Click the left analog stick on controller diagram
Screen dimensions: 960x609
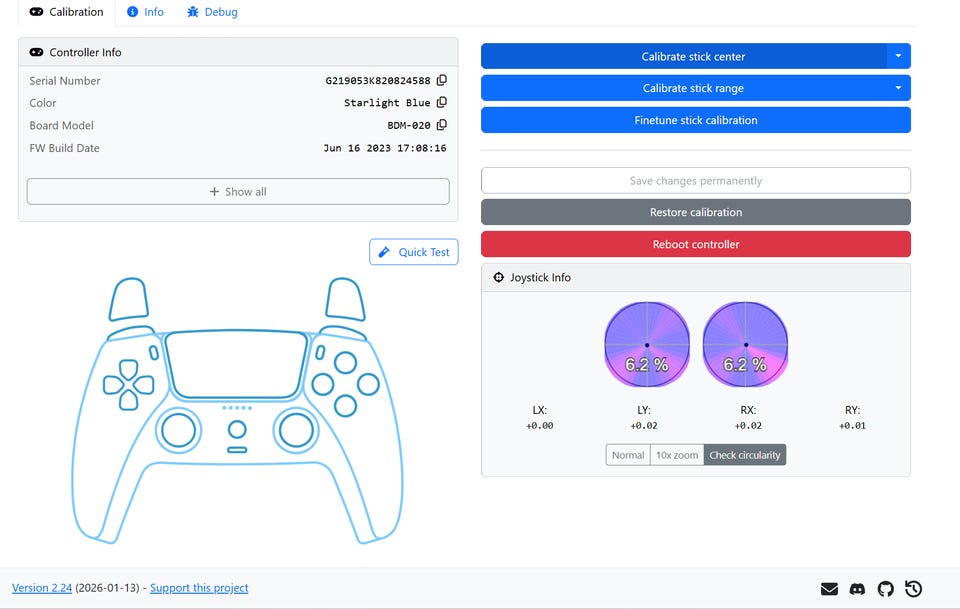(178, 430)
